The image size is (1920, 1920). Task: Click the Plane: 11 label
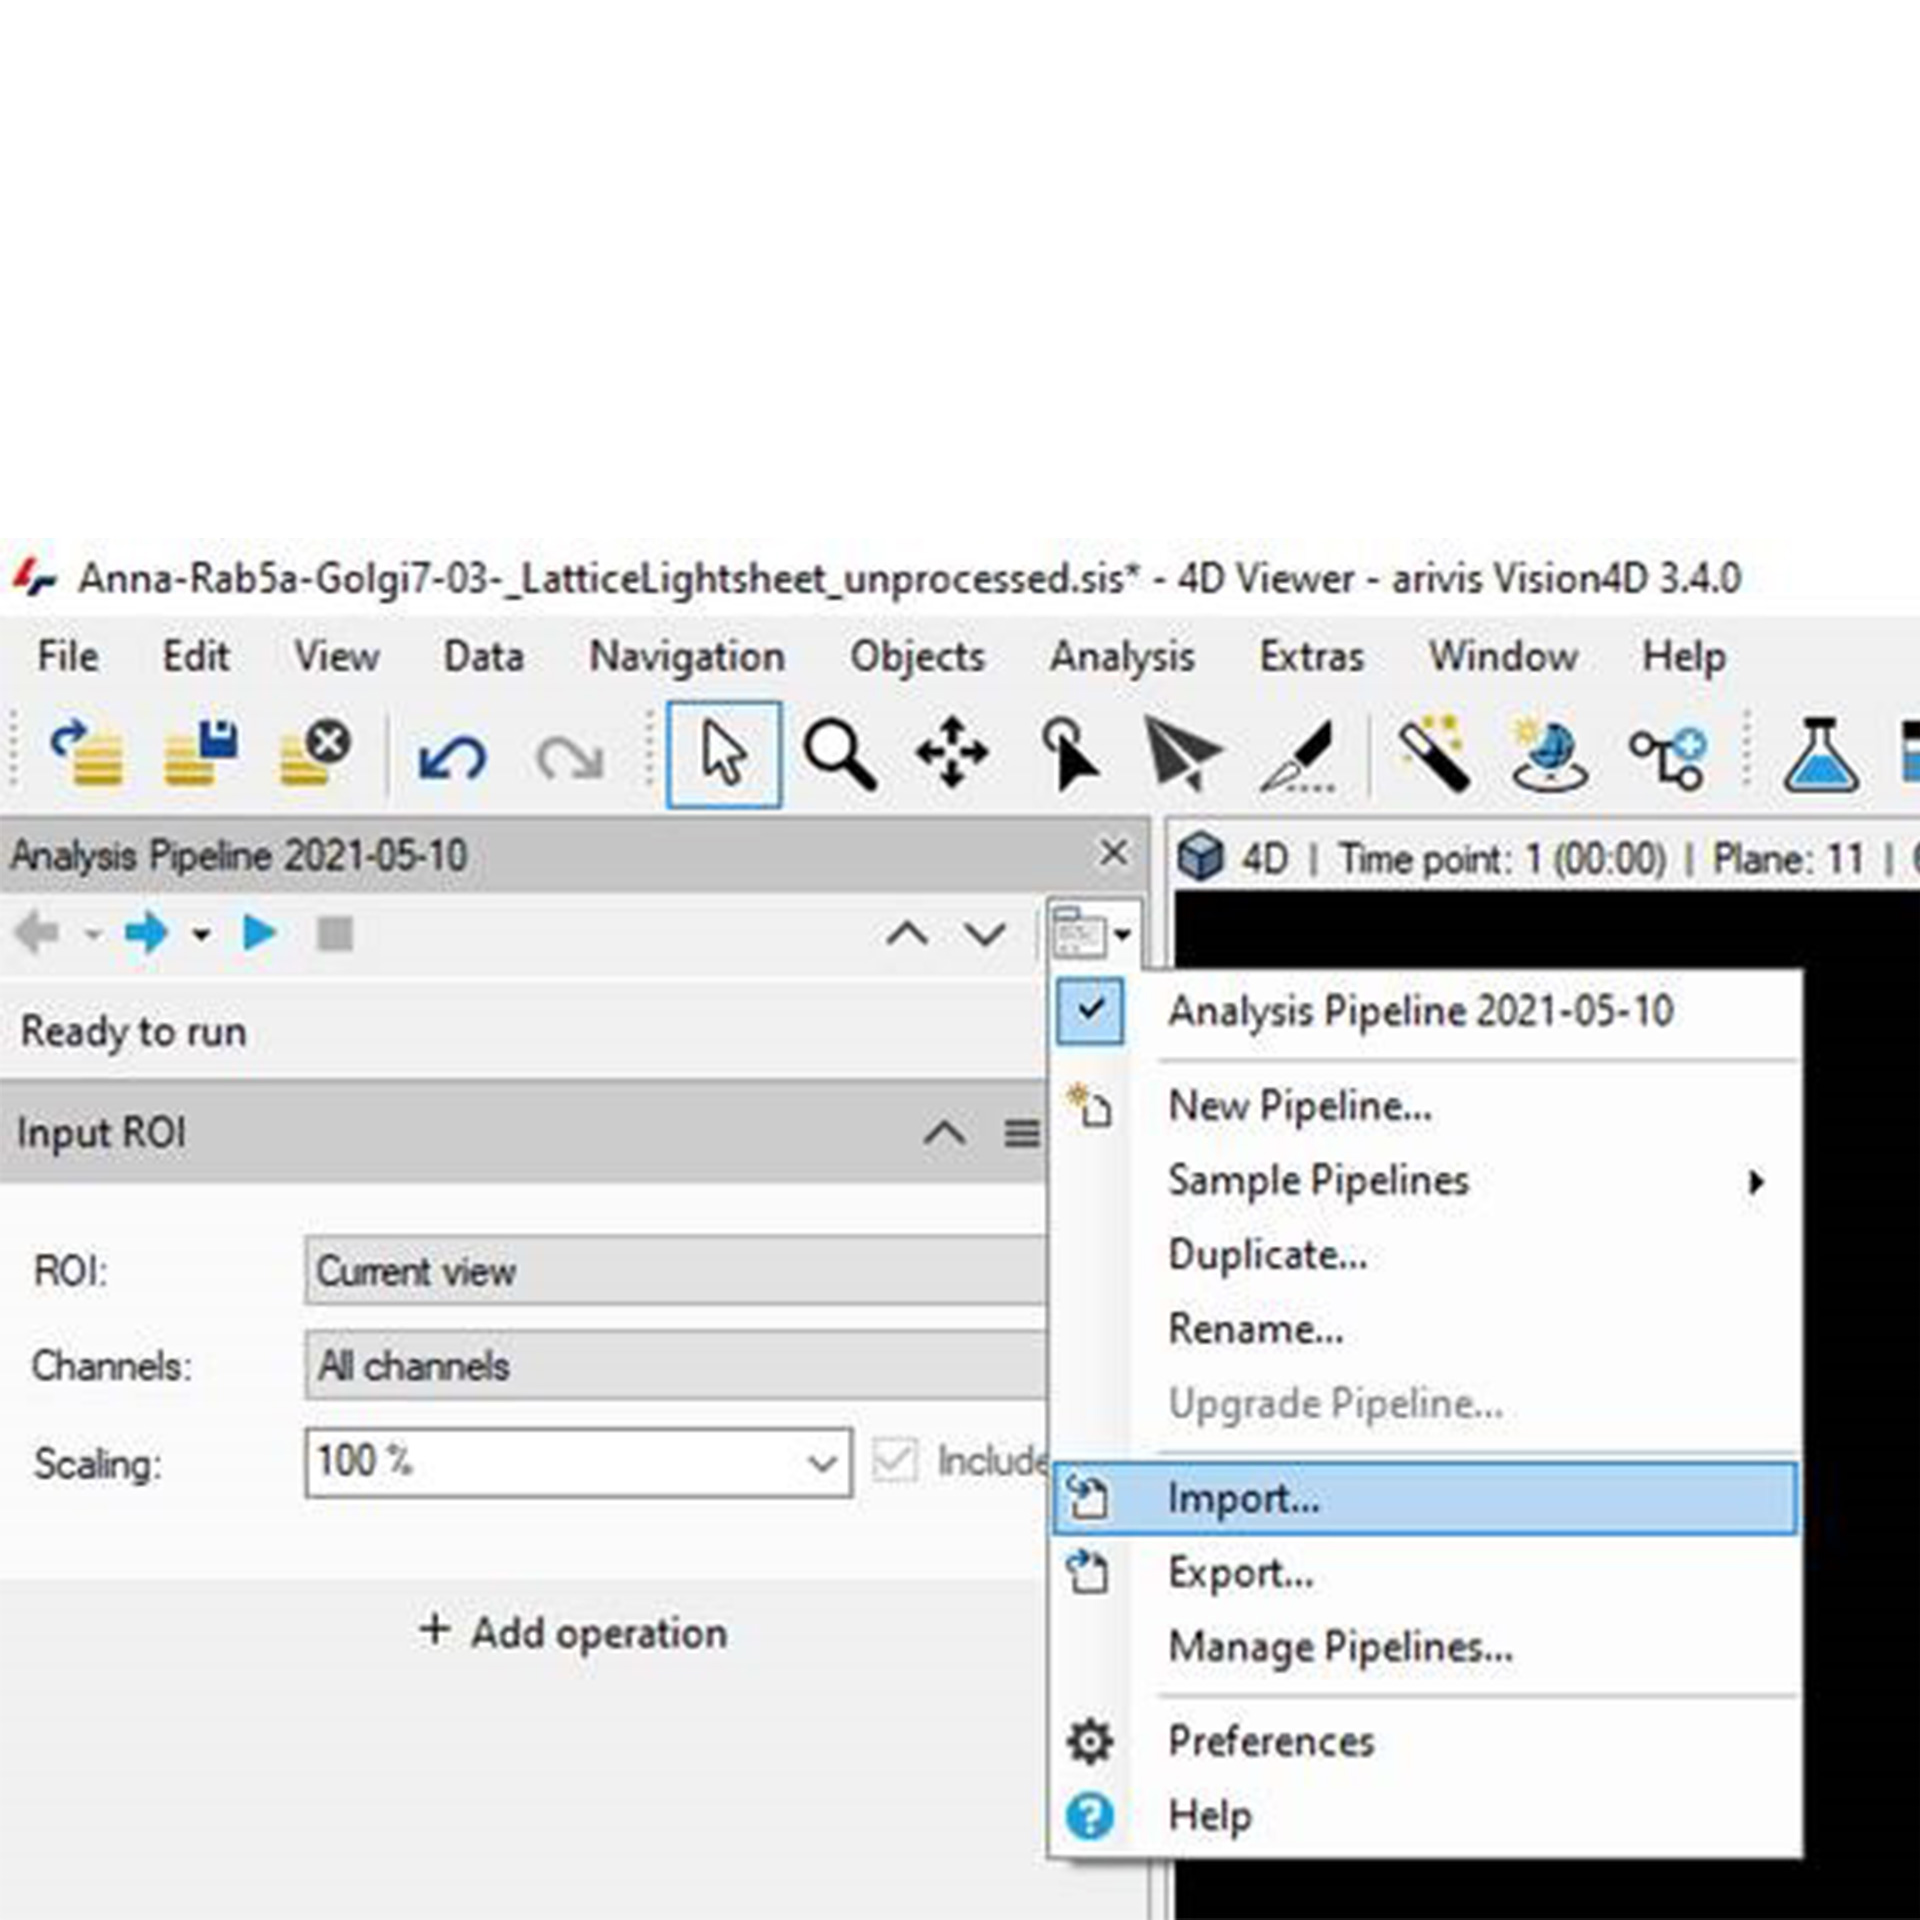[1788, 858]
